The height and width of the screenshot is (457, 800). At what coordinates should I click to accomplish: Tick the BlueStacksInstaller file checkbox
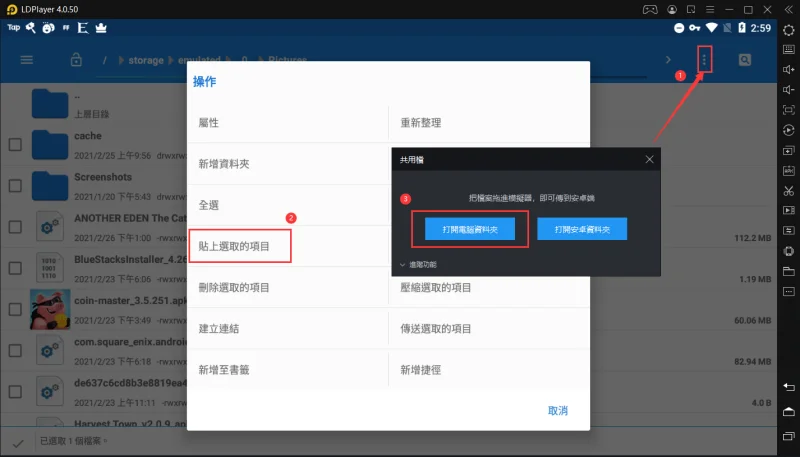click(x=15, y=268)
